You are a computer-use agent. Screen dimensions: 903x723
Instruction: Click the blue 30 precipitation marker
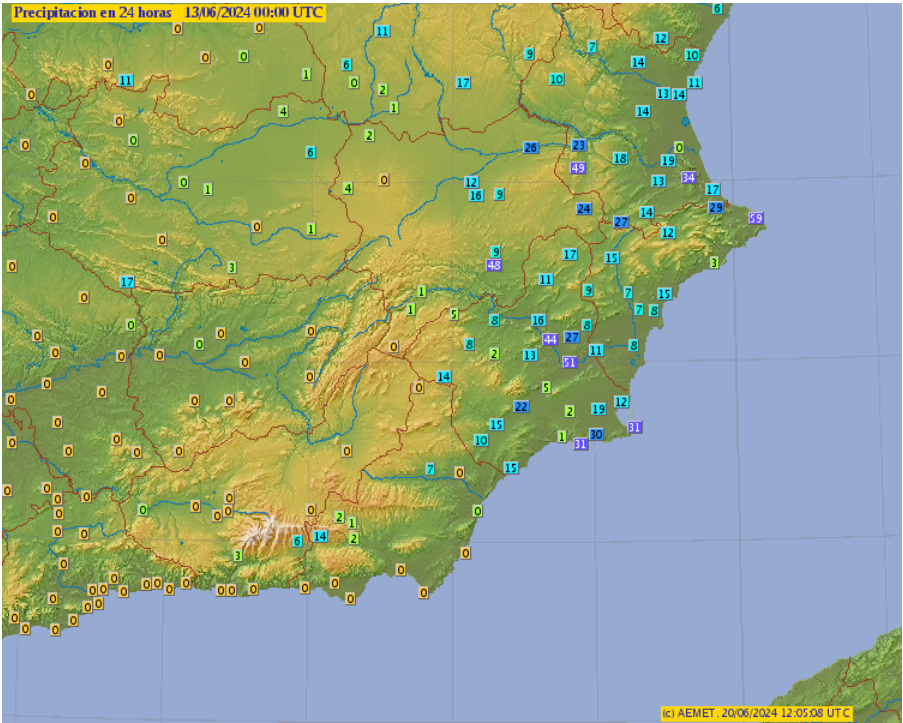pyautogui.click(x=596, y=434)
